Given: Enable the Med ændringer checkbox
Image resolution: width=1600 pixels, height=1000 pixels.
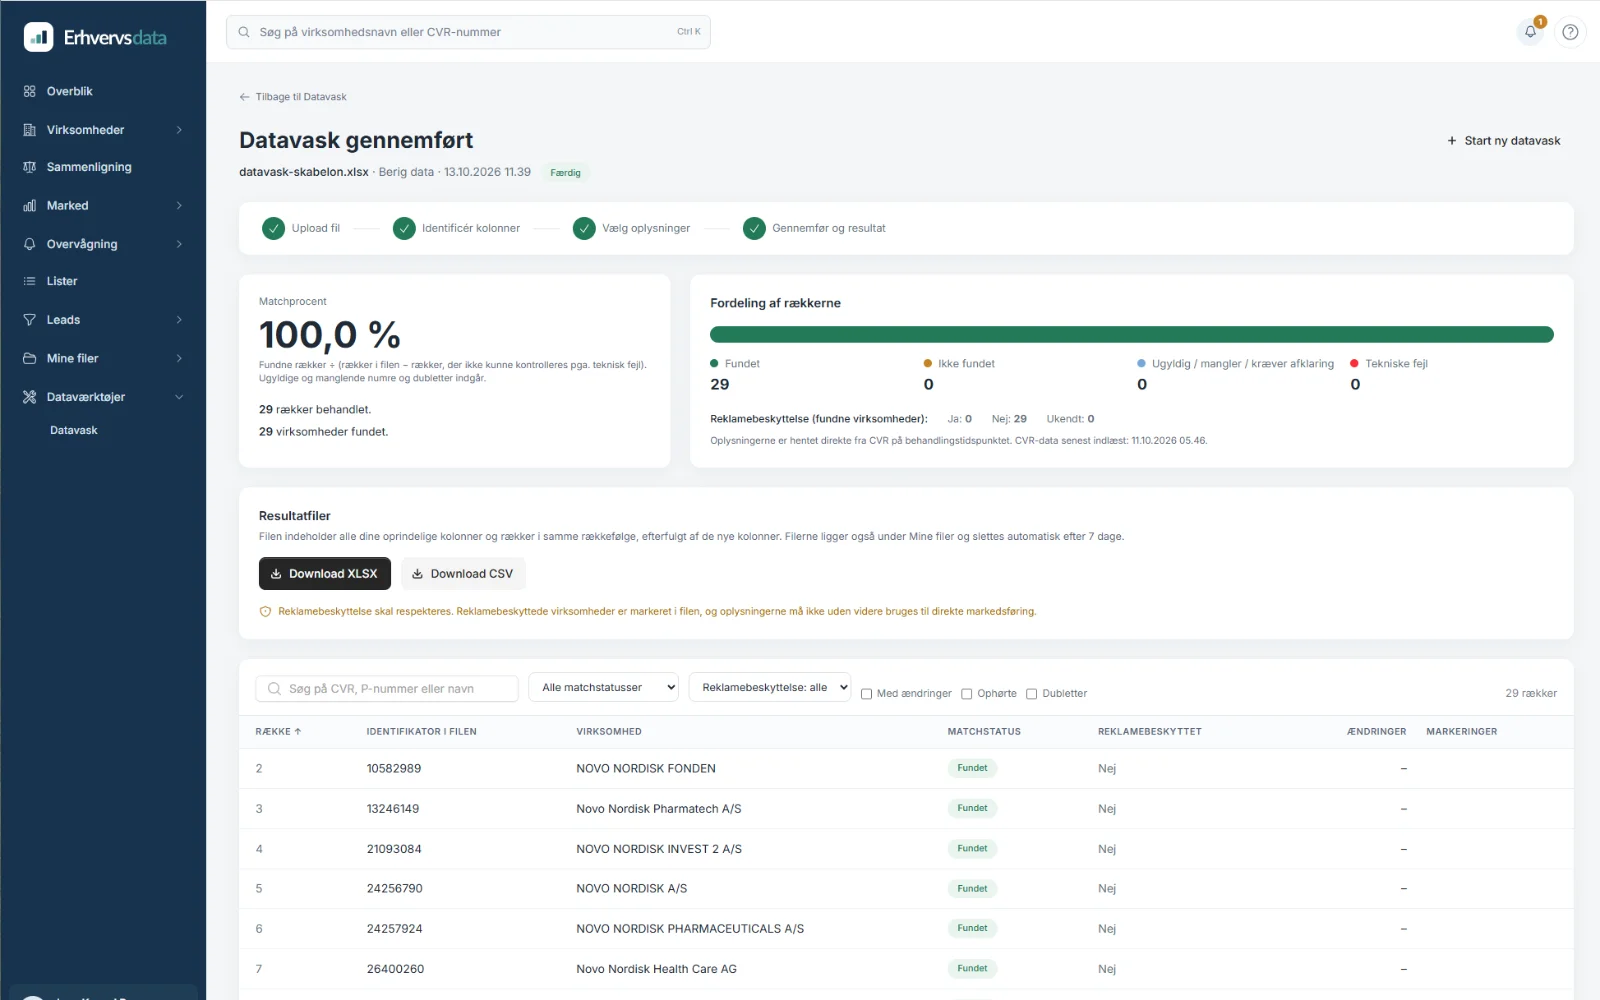Looking at the screenshot, I should tap(867, 694).
